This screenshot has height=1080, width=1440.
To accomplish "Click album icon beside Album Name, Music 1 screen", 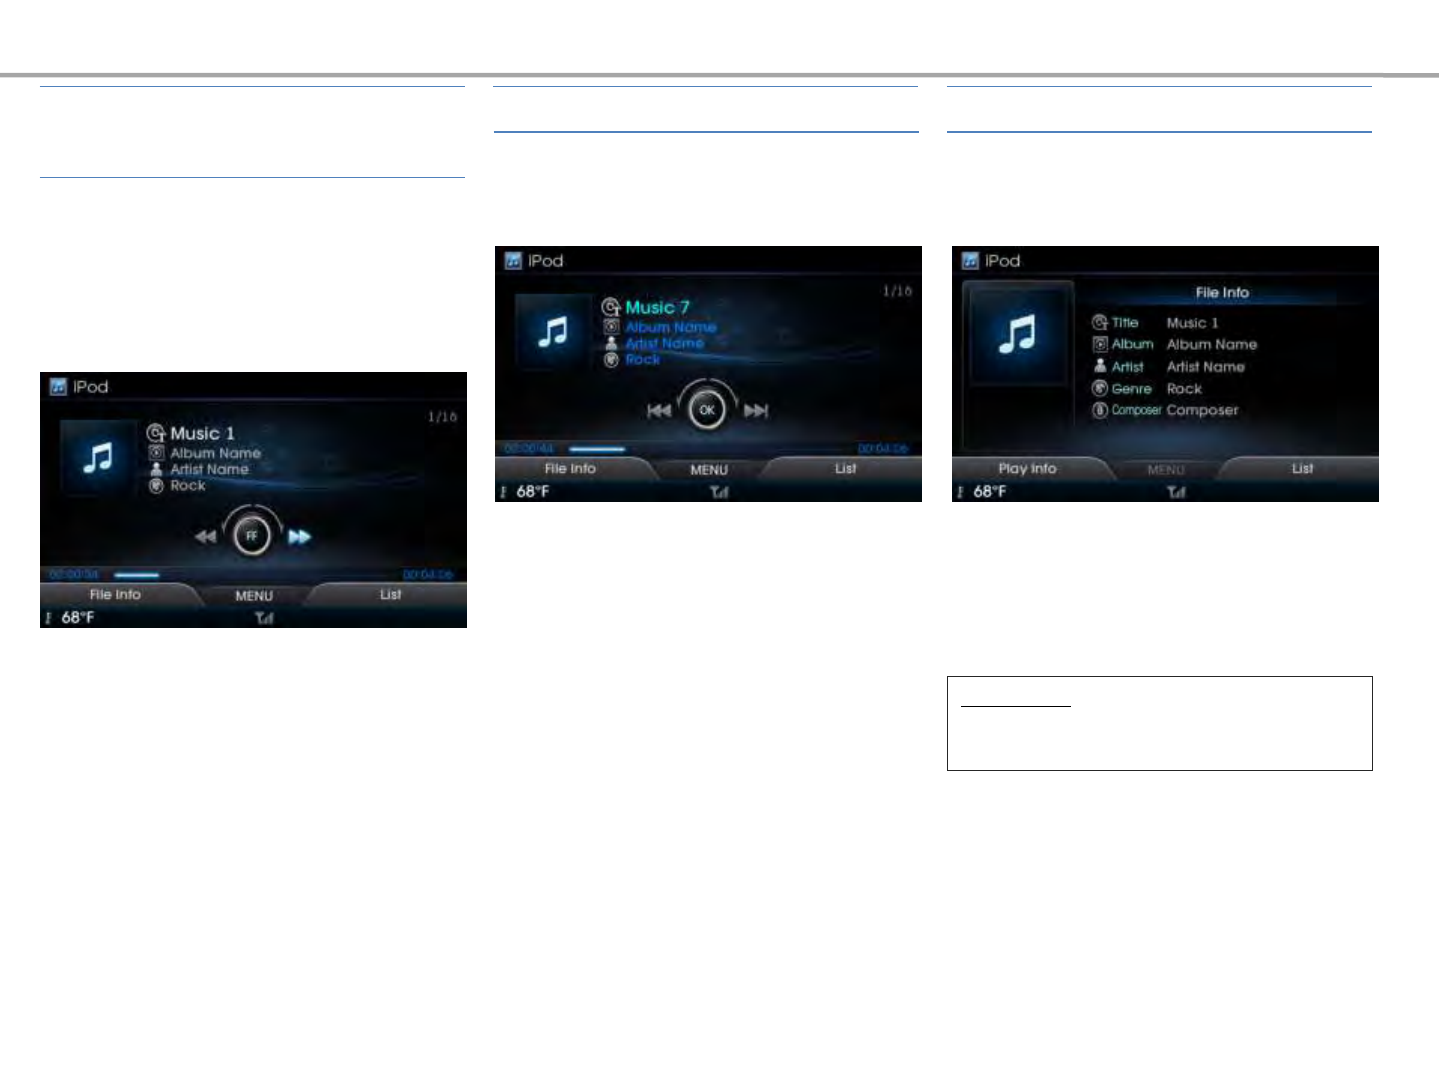I will [156, 453].
